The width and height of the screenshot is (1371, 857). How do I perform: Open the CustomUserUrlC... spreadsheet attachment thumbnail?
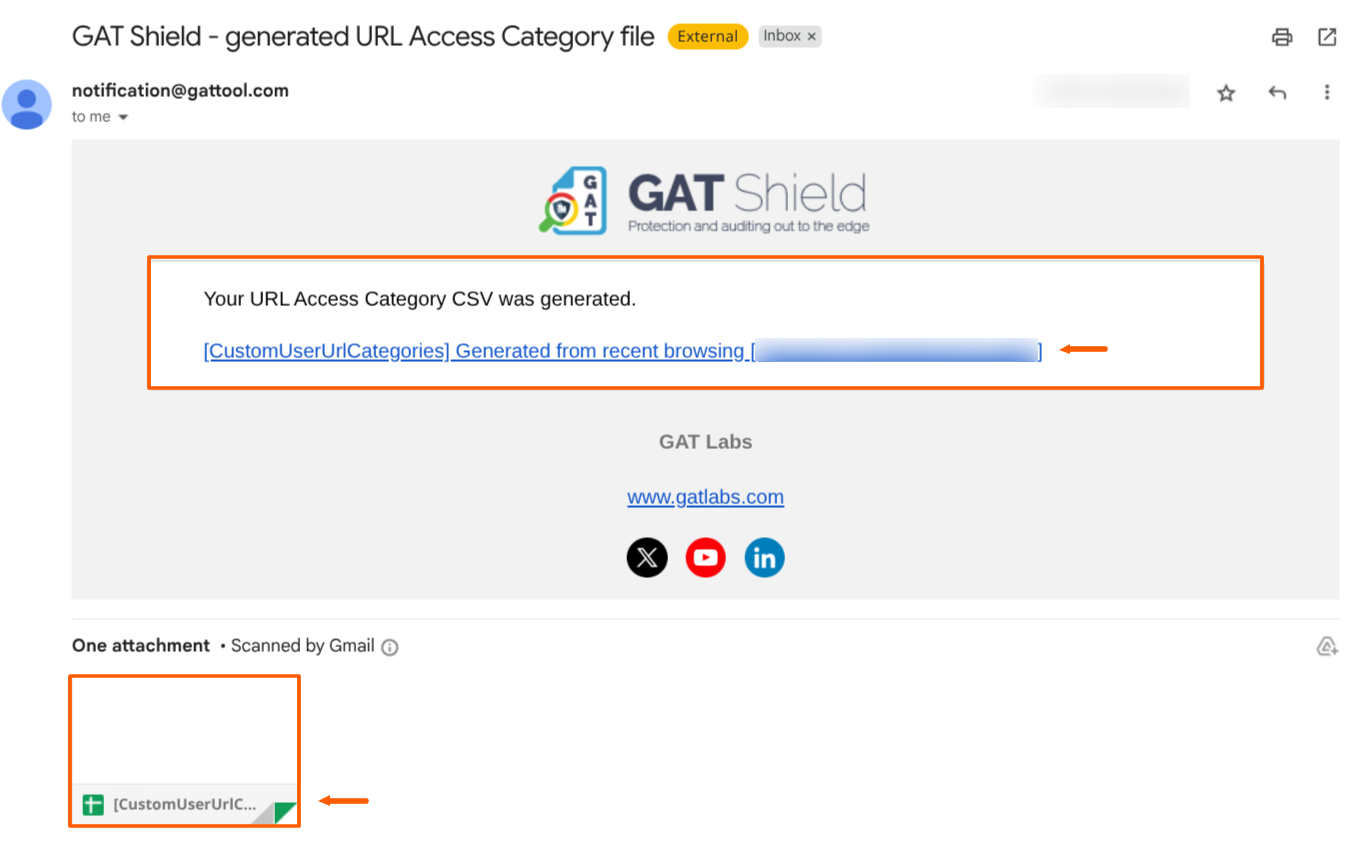(x=184, y=751)
